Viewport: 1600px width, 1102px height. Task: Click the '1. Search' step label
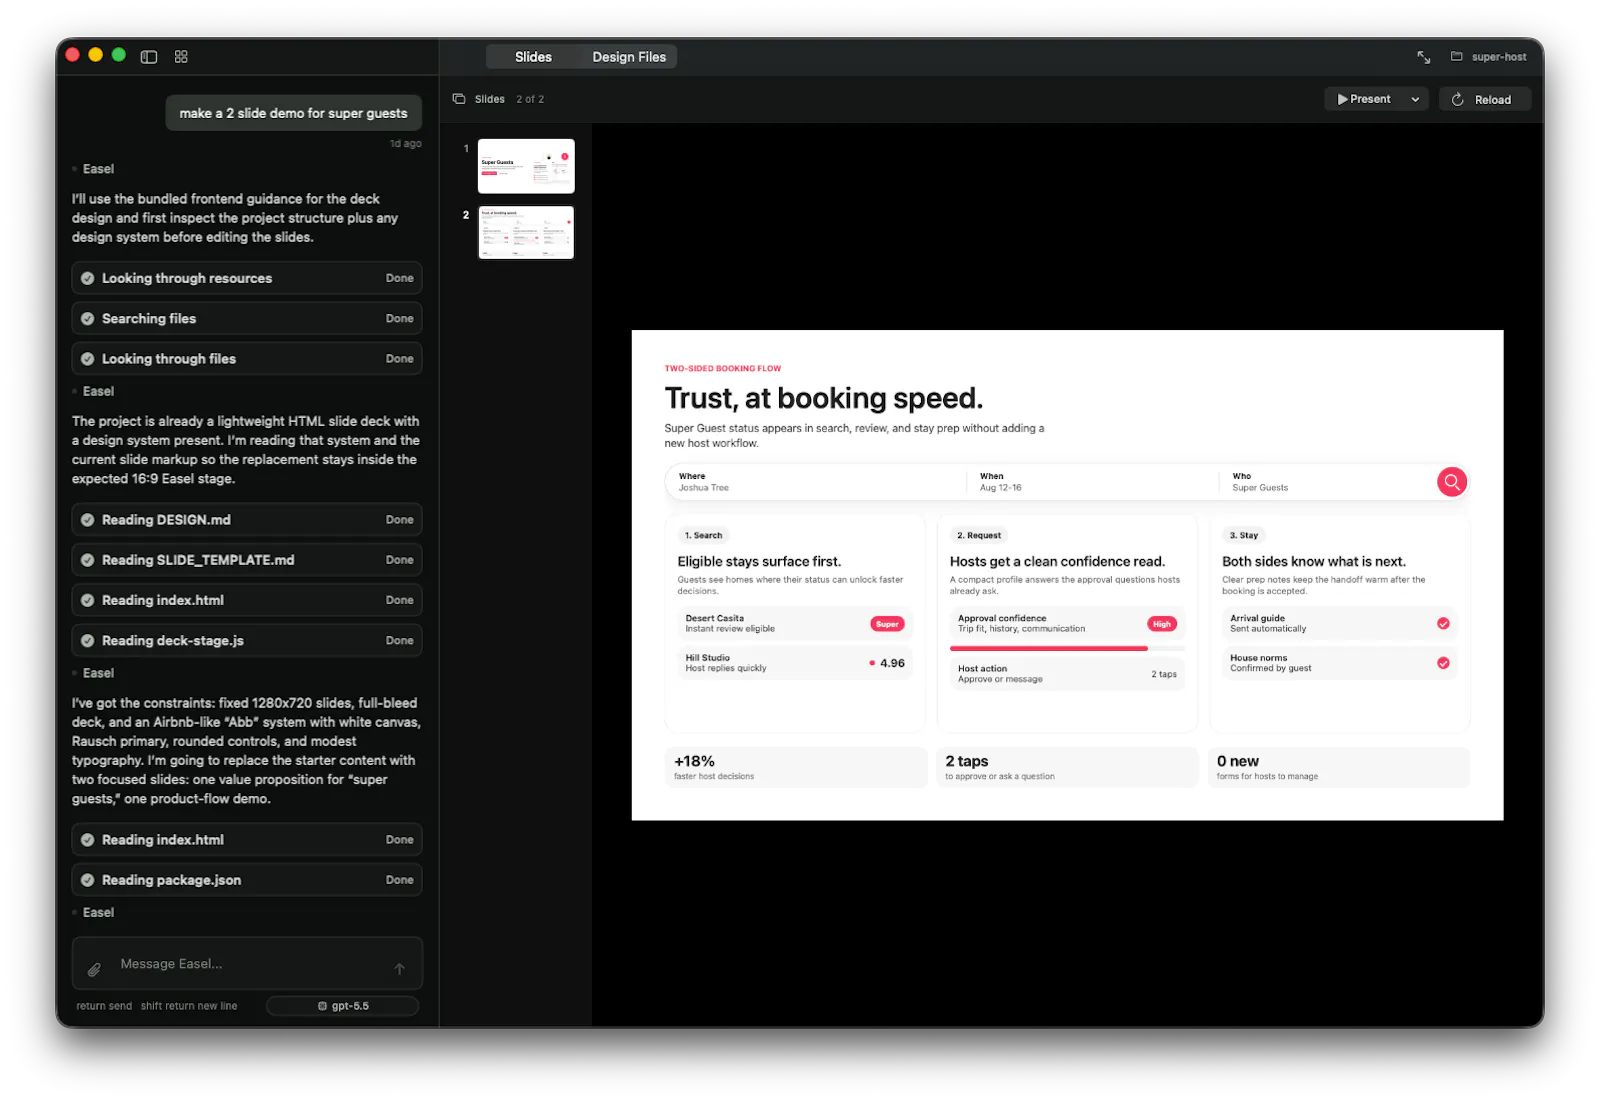[703, 535]
